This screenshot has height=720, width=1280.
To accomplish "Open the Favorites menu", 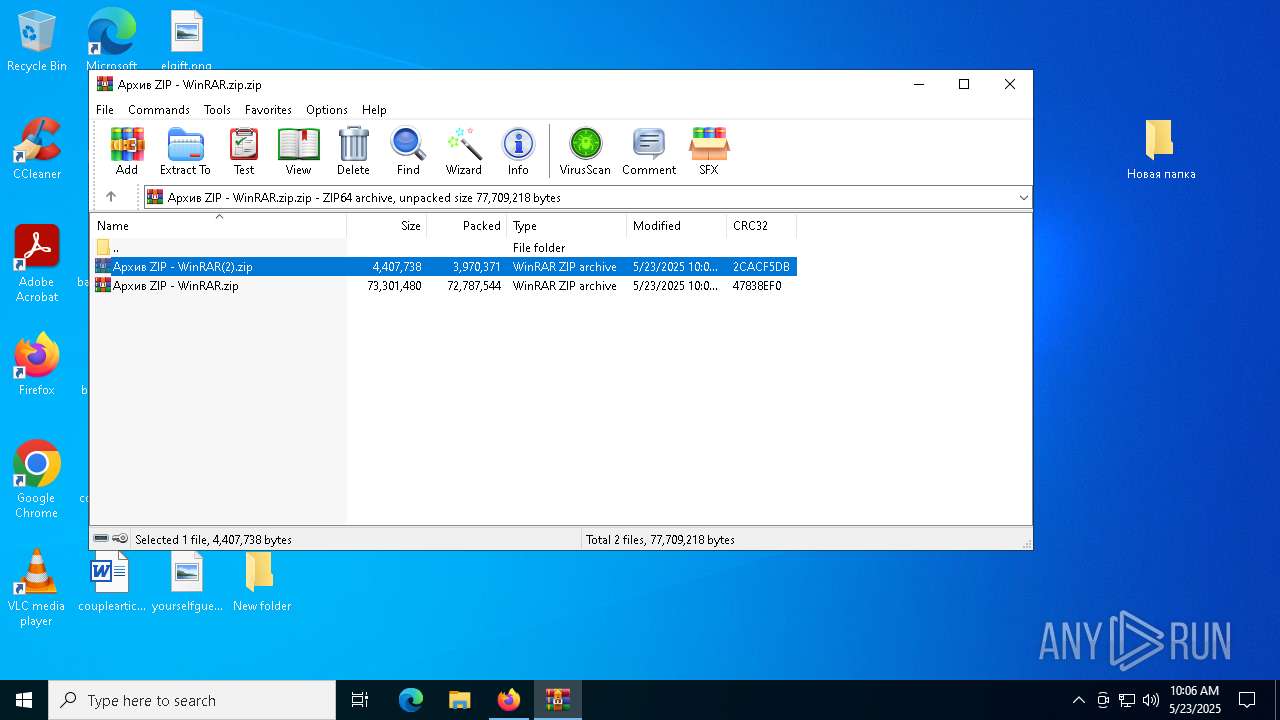I will pos(268,110).
